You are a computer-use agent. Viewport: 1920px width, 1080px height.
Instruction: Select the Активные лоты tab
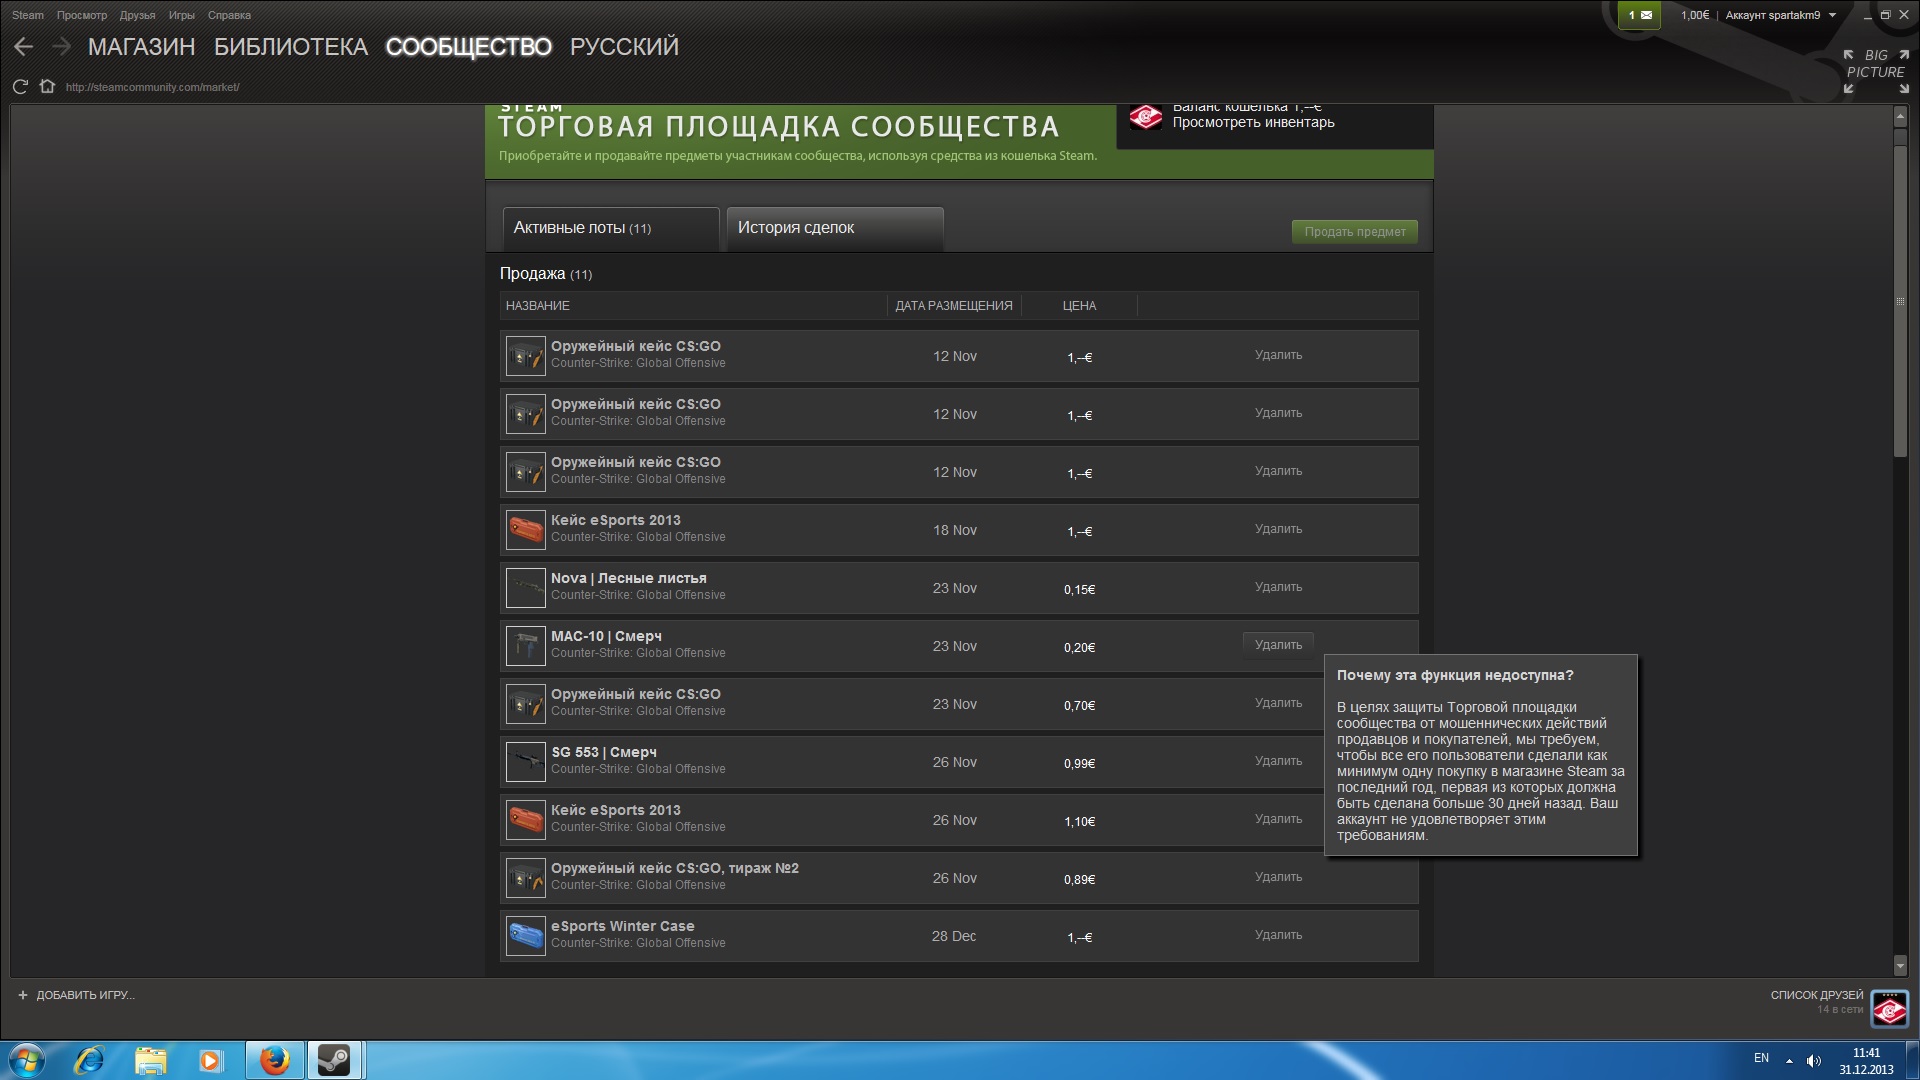(611, 229)
